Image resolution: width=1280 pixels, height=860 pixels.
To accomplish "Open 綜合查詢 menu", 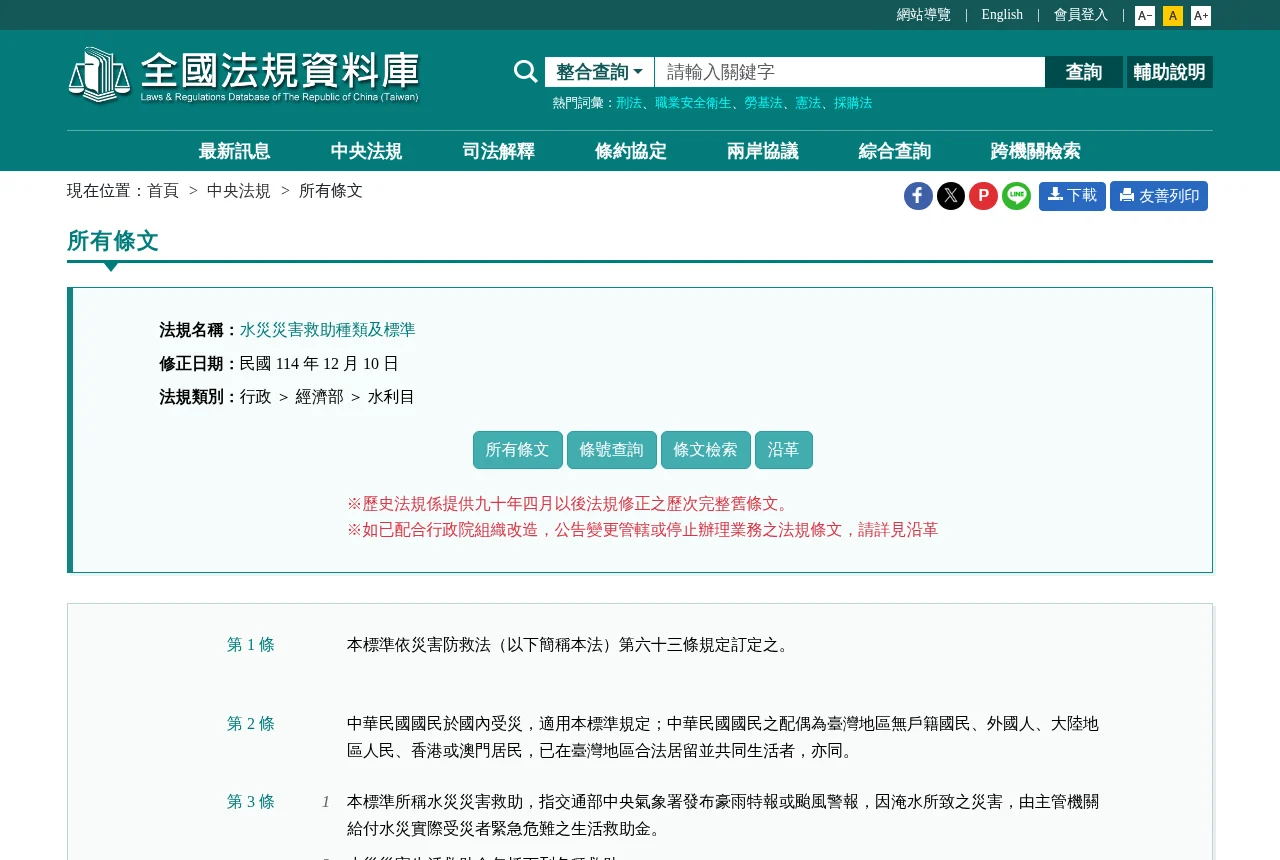I will (x=894, y=152).
